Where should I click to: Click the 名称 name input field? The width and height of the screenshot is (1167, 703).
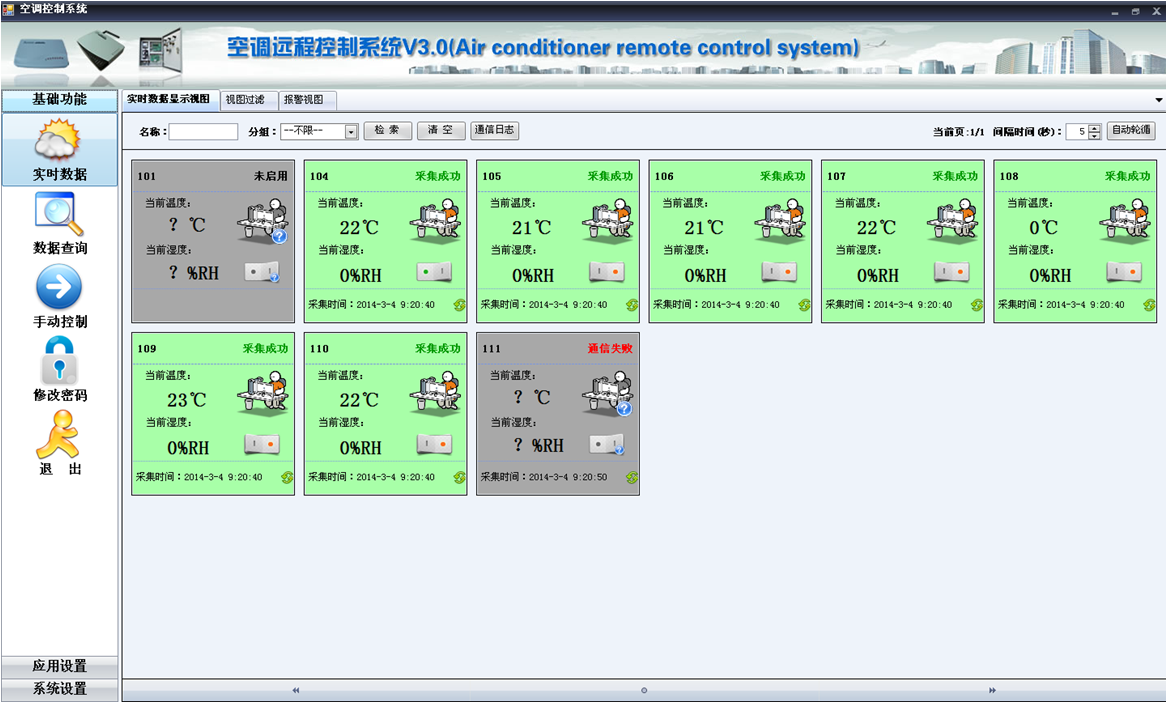click(203, 132)
